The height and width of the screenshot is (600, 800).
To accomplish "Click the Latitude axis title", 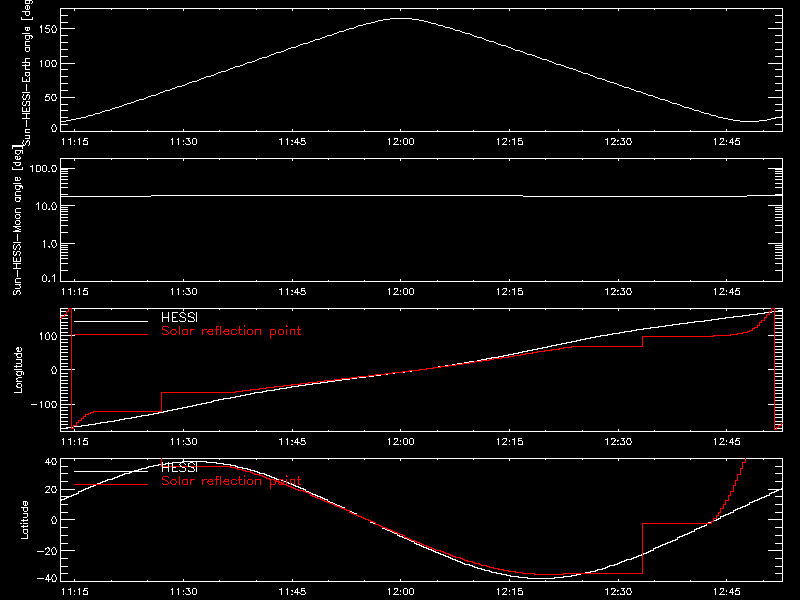I will (24, 520).
